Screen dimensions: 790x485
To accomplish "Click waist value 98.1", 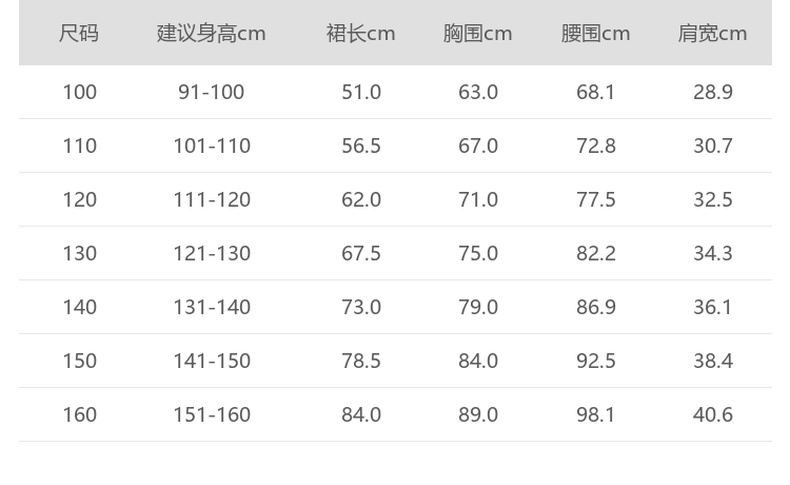I will tap(595, 414).
